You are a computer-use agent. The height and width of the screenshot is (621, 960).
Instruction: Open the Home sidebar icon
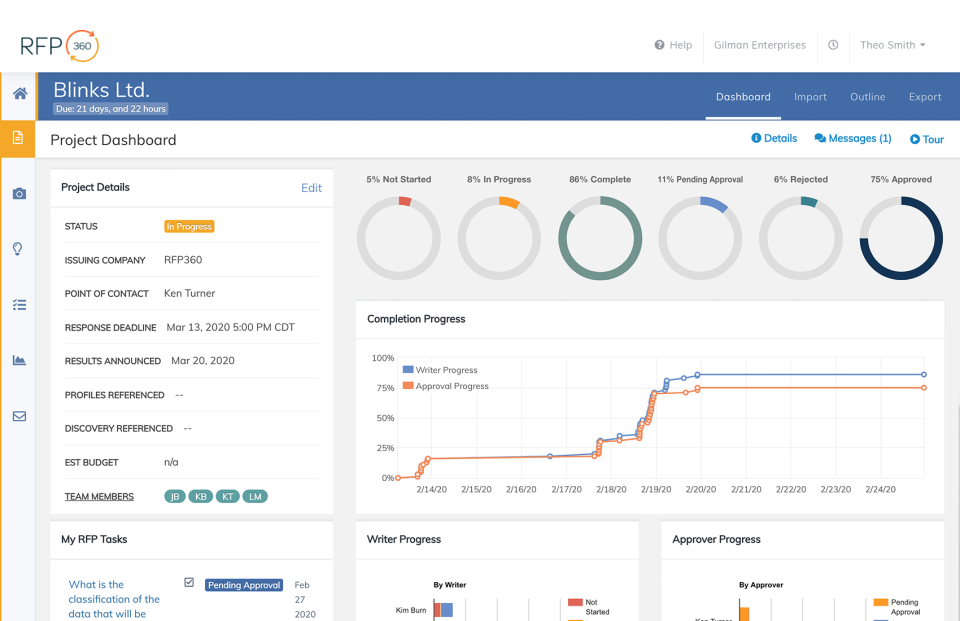point(18,92)
